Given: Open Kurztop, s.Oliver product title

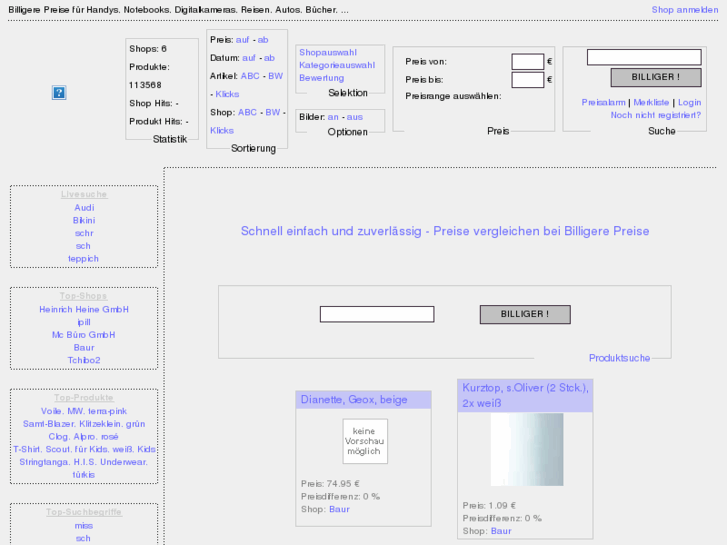Looking at the screenshot, I should point(525,395).
